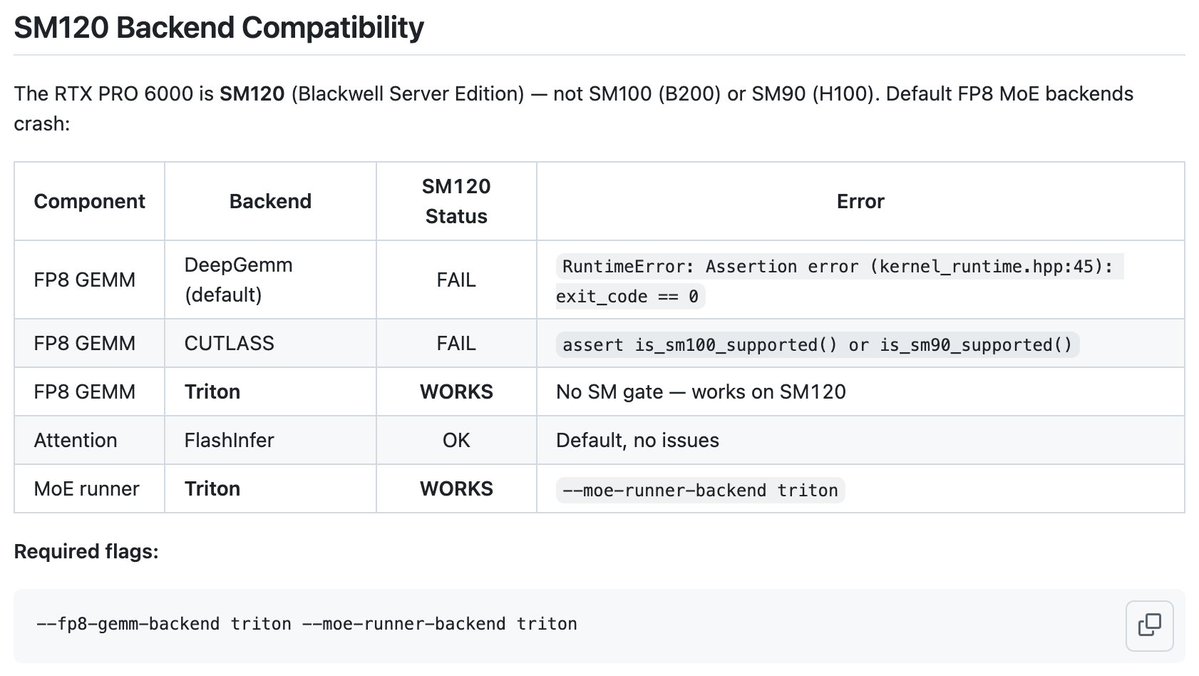Click 'Default, no issues' text
1199x676 pixels.
pyautogui.click(x=637, y=440)
